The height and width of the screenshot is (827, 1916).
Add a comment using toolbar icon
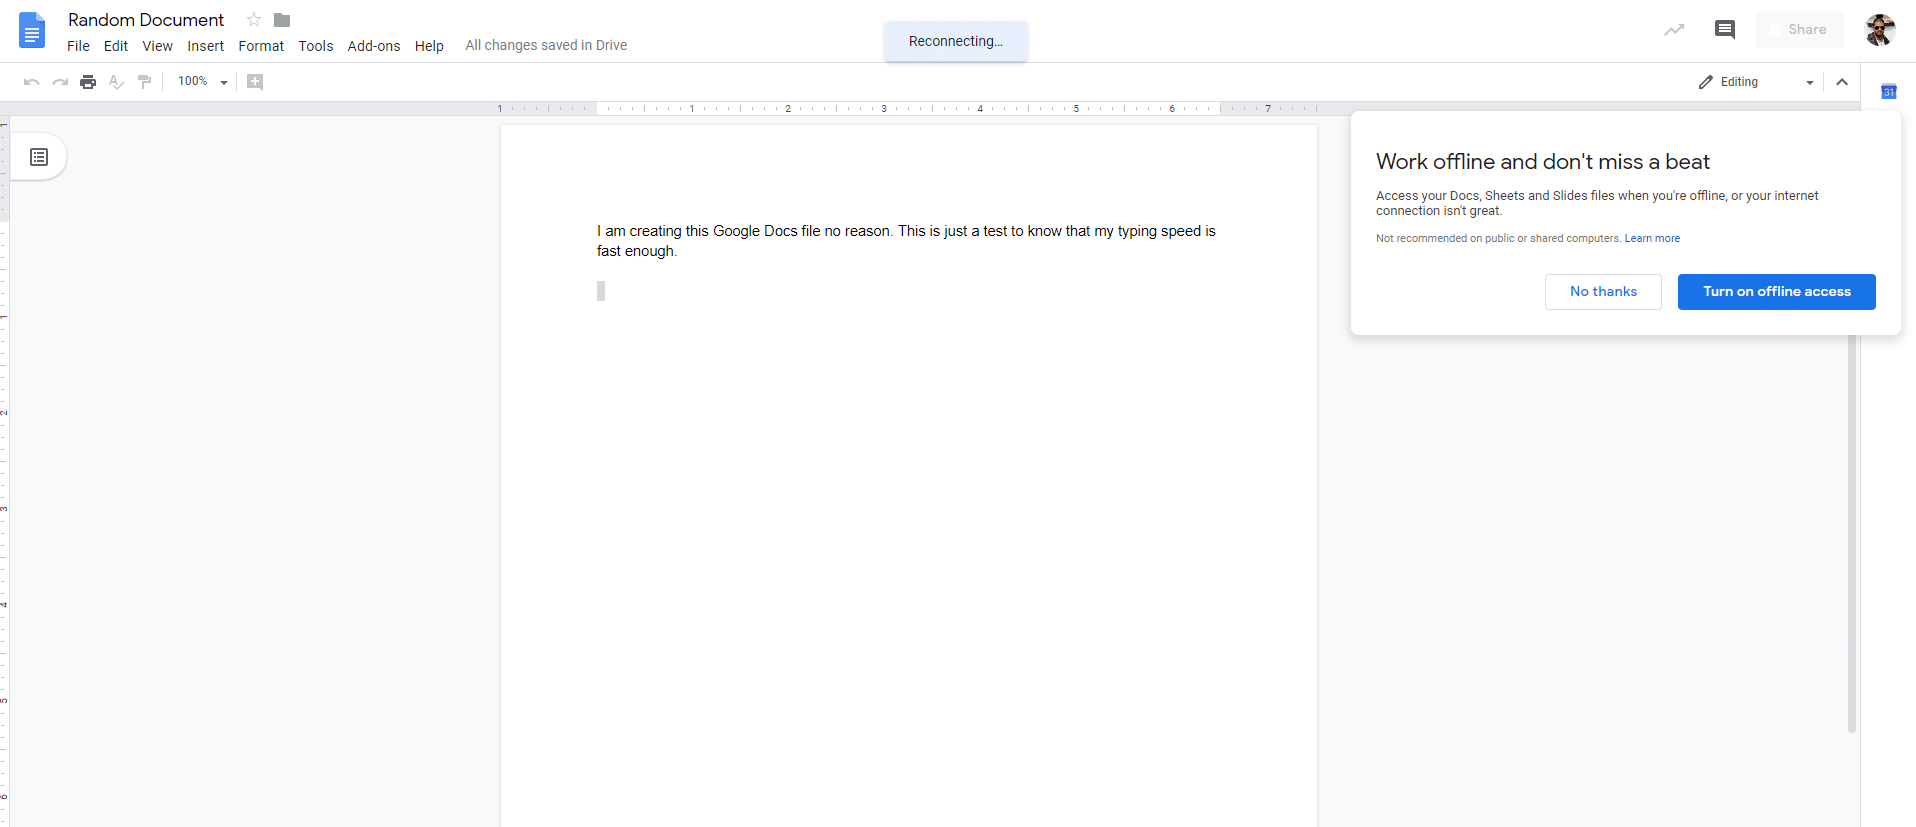click(255, 82)
